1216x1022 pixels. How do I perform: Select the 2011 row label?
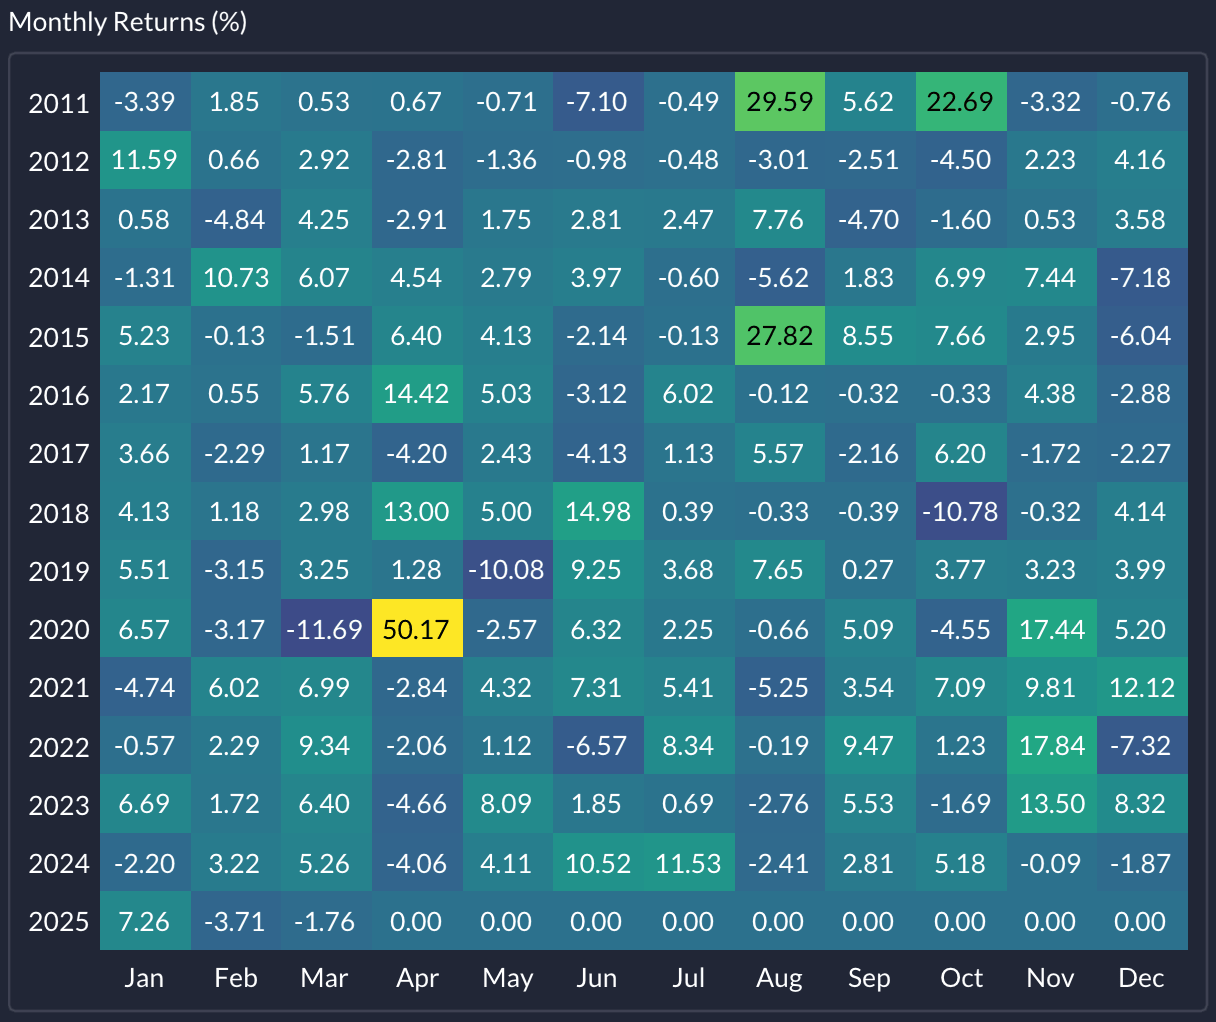[59, 103]
